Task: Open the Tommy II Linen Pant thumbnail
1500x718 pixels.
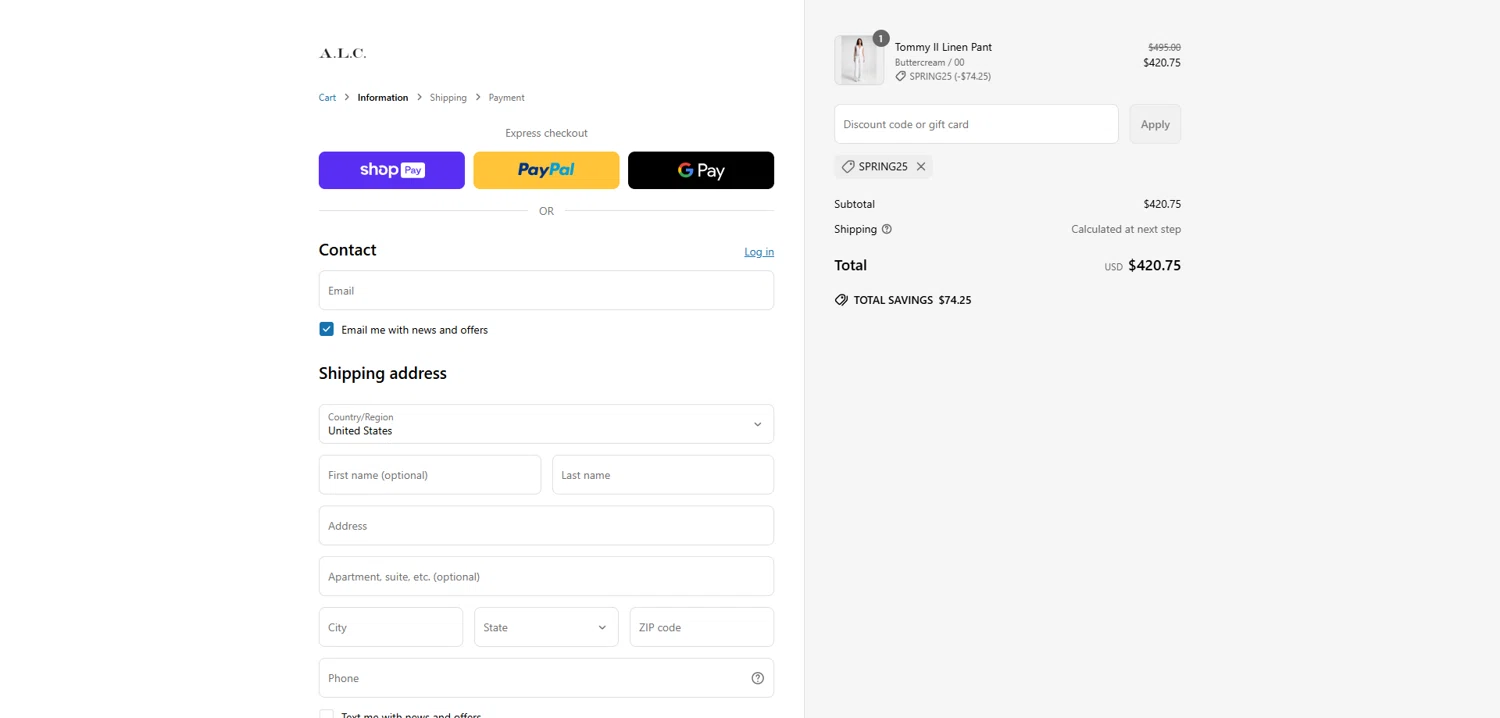Action: coord(859,60)
